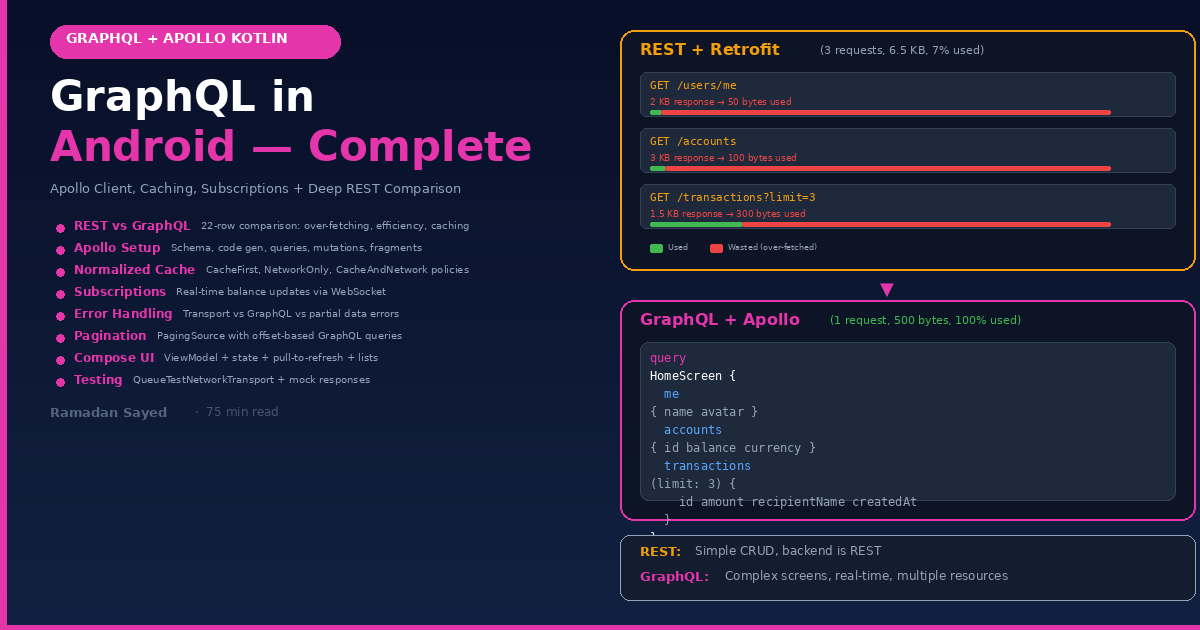
Task: Click the REST + Retrofit panel heading
Action: [x=709, y=50]
